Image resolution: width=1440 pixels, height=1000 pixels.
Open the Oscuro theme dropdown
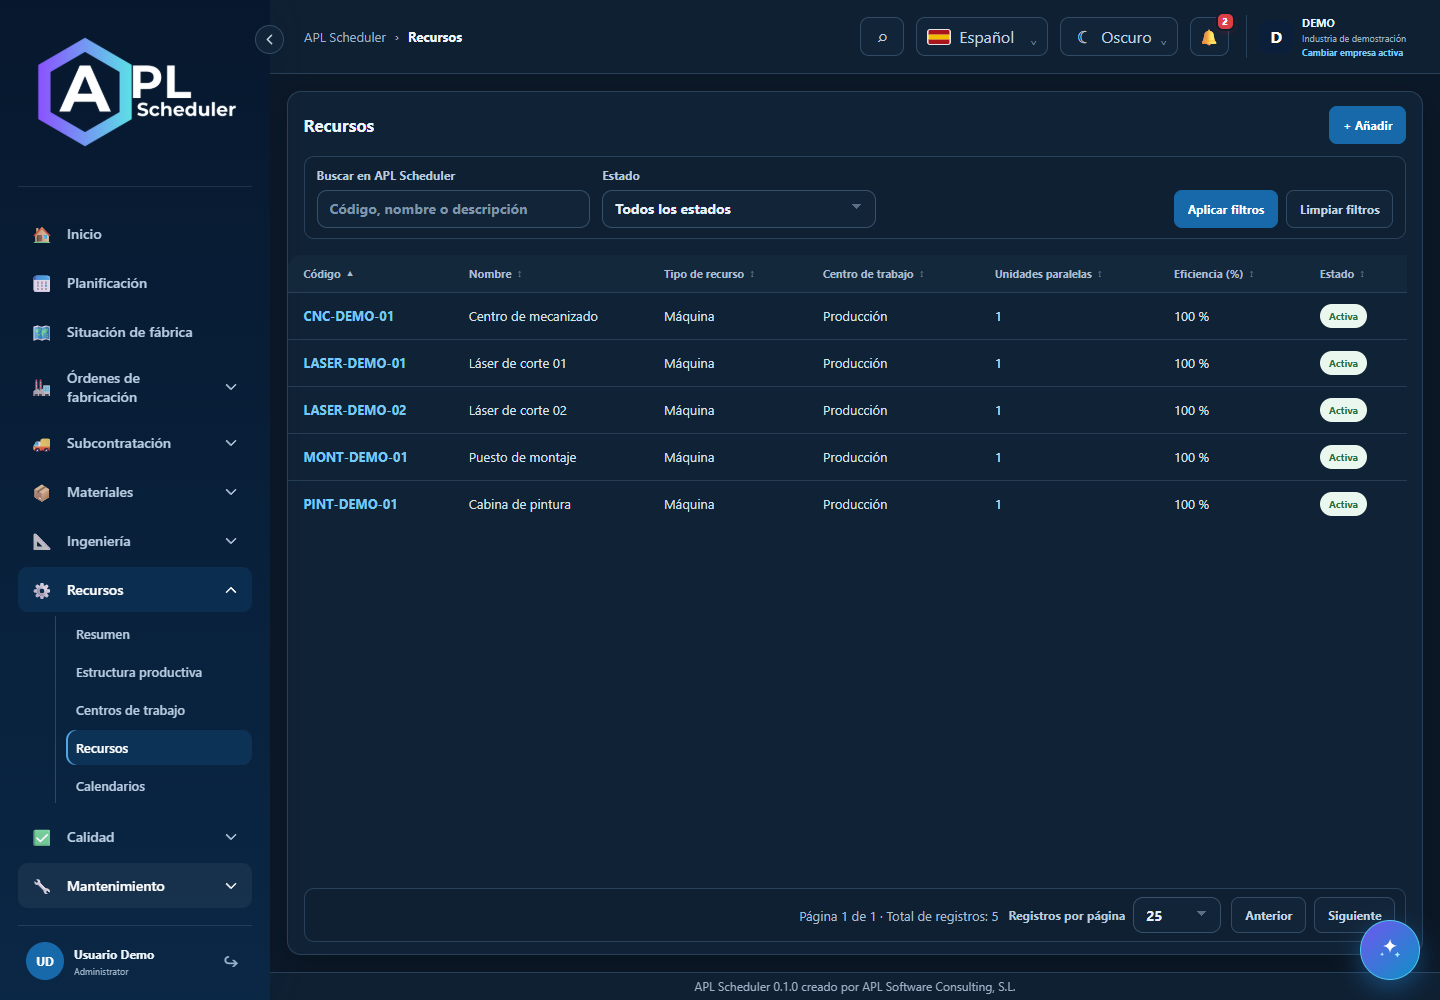tap(1119, 37)
